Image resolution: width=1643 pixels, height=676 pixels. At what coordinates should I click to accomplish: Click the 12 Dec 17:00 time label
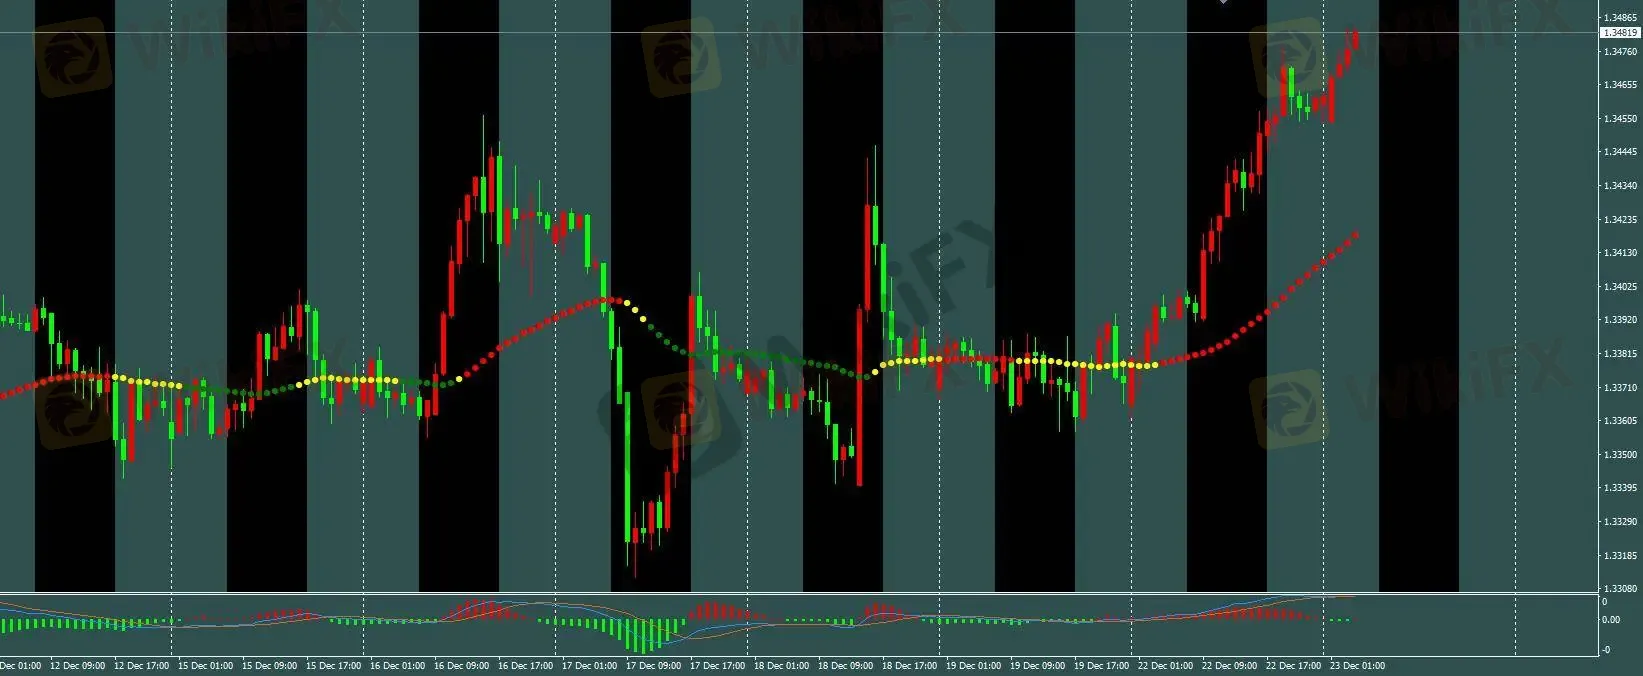tap(141, 665)
